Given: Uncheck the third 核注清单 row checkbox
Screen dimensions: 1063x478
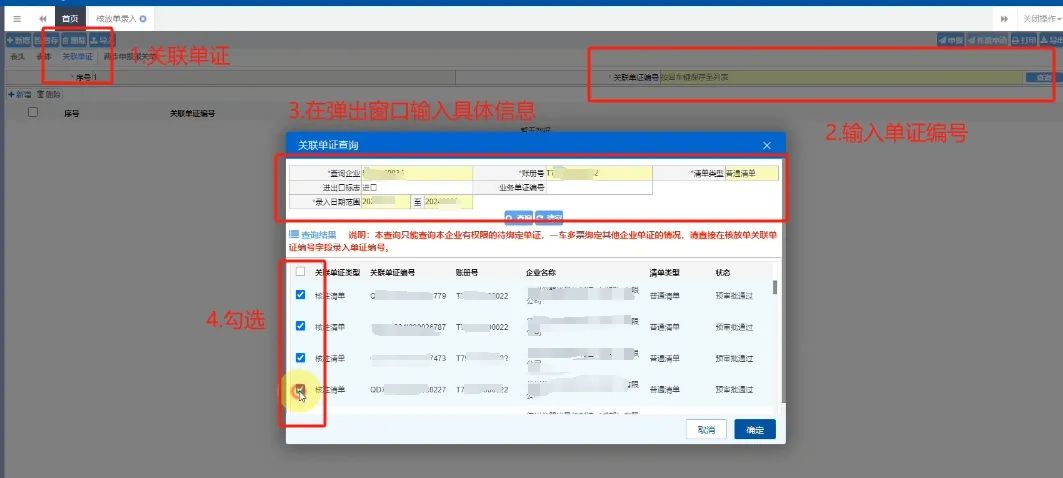Looking at the screenshot, I should pos(300,357).
